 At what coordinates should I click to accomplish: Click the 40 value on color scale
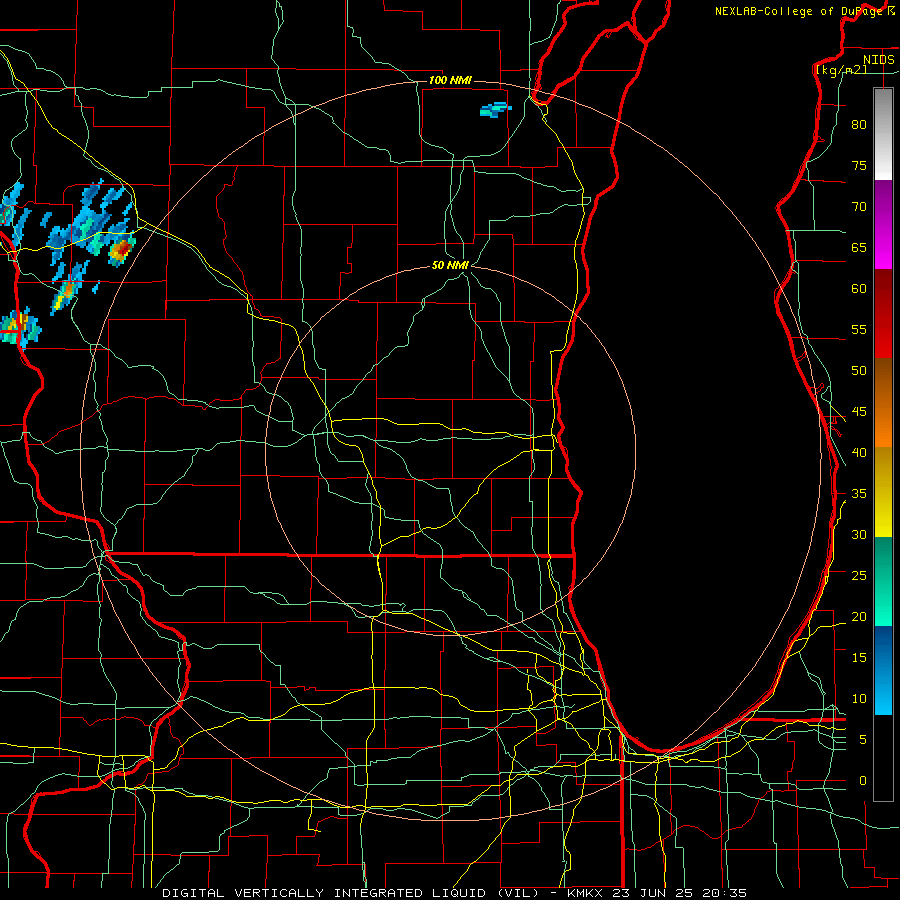859,453
